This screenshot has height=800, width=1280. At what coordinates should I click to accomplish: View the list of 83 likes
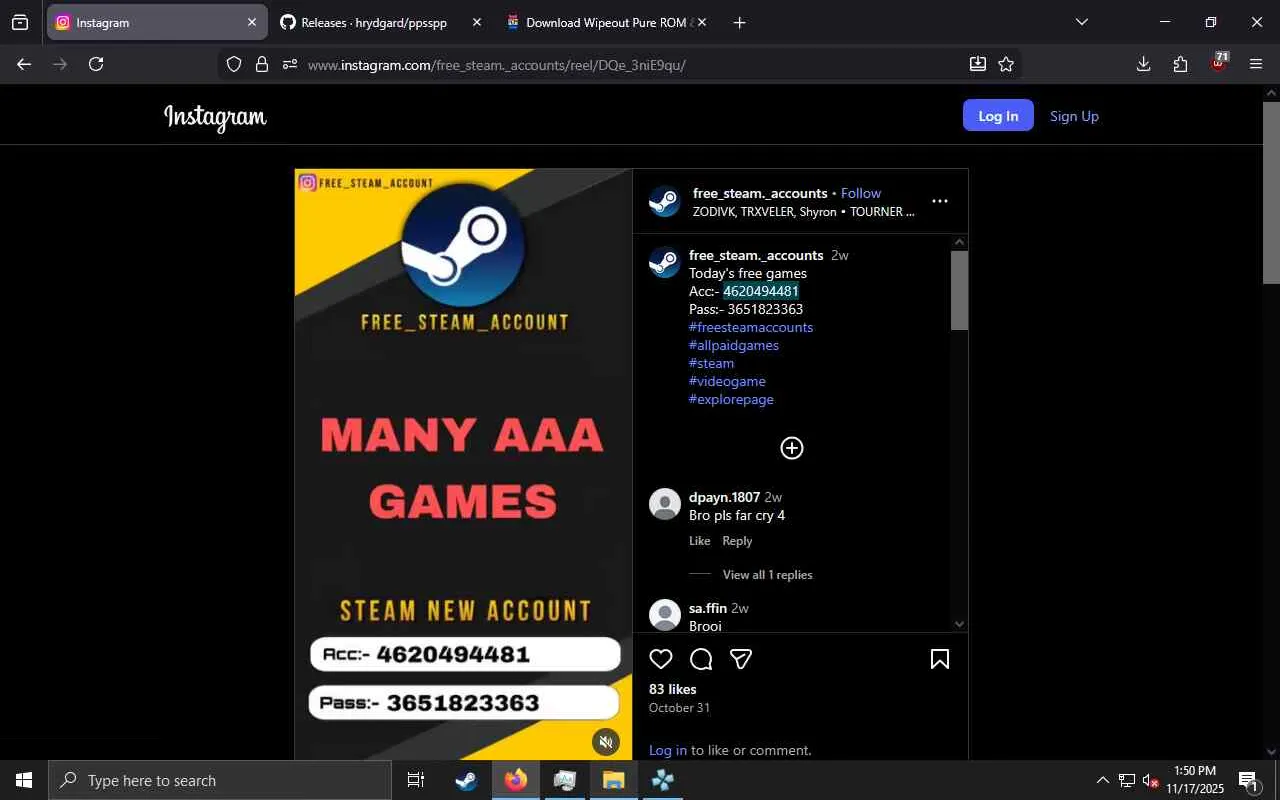point(673,689)
